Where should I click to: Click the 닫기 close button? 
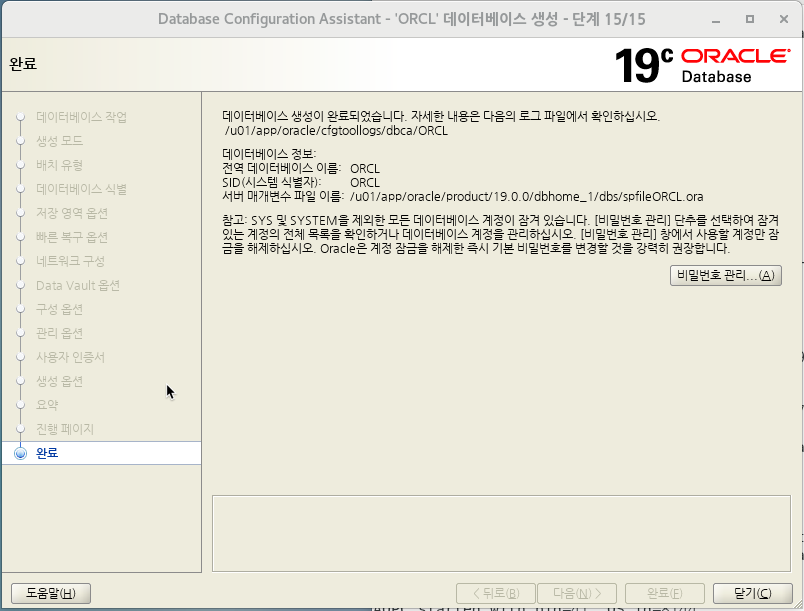tap(752, 593)
